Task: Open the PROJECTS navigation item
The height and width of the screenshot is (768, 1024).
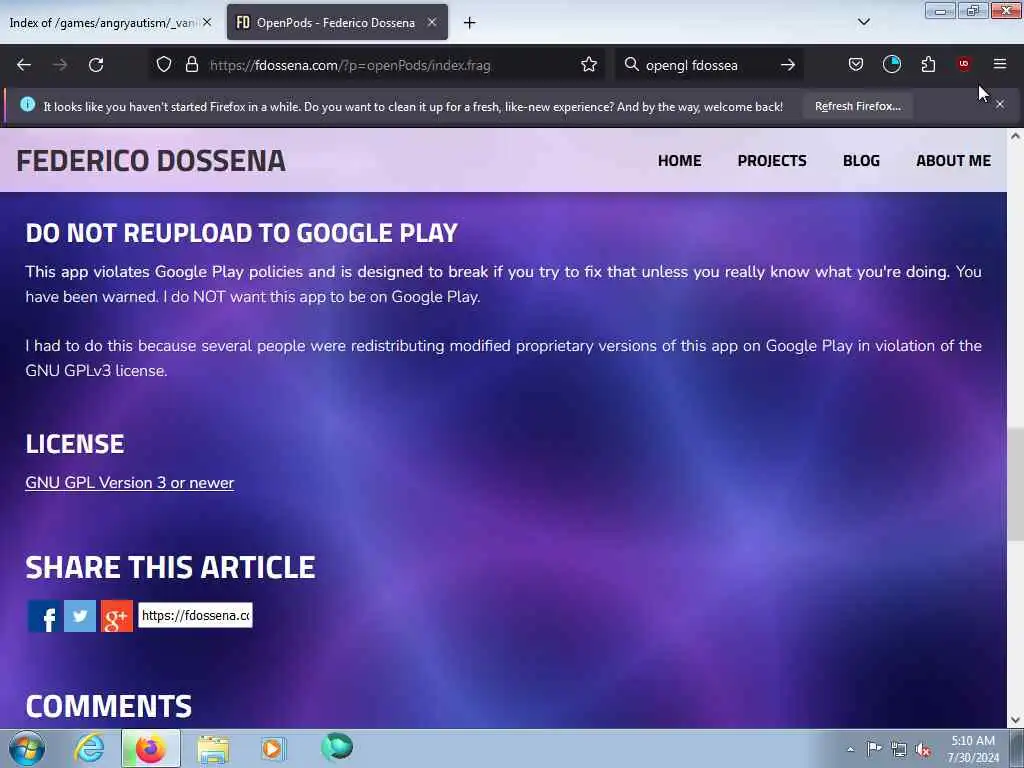Action: [x=772, y=161]
